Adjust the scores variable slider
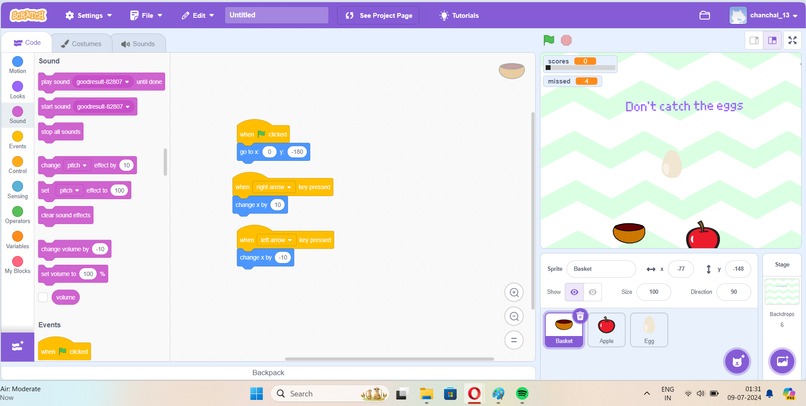Screen dimensions: 806x406 pos(580,68)
